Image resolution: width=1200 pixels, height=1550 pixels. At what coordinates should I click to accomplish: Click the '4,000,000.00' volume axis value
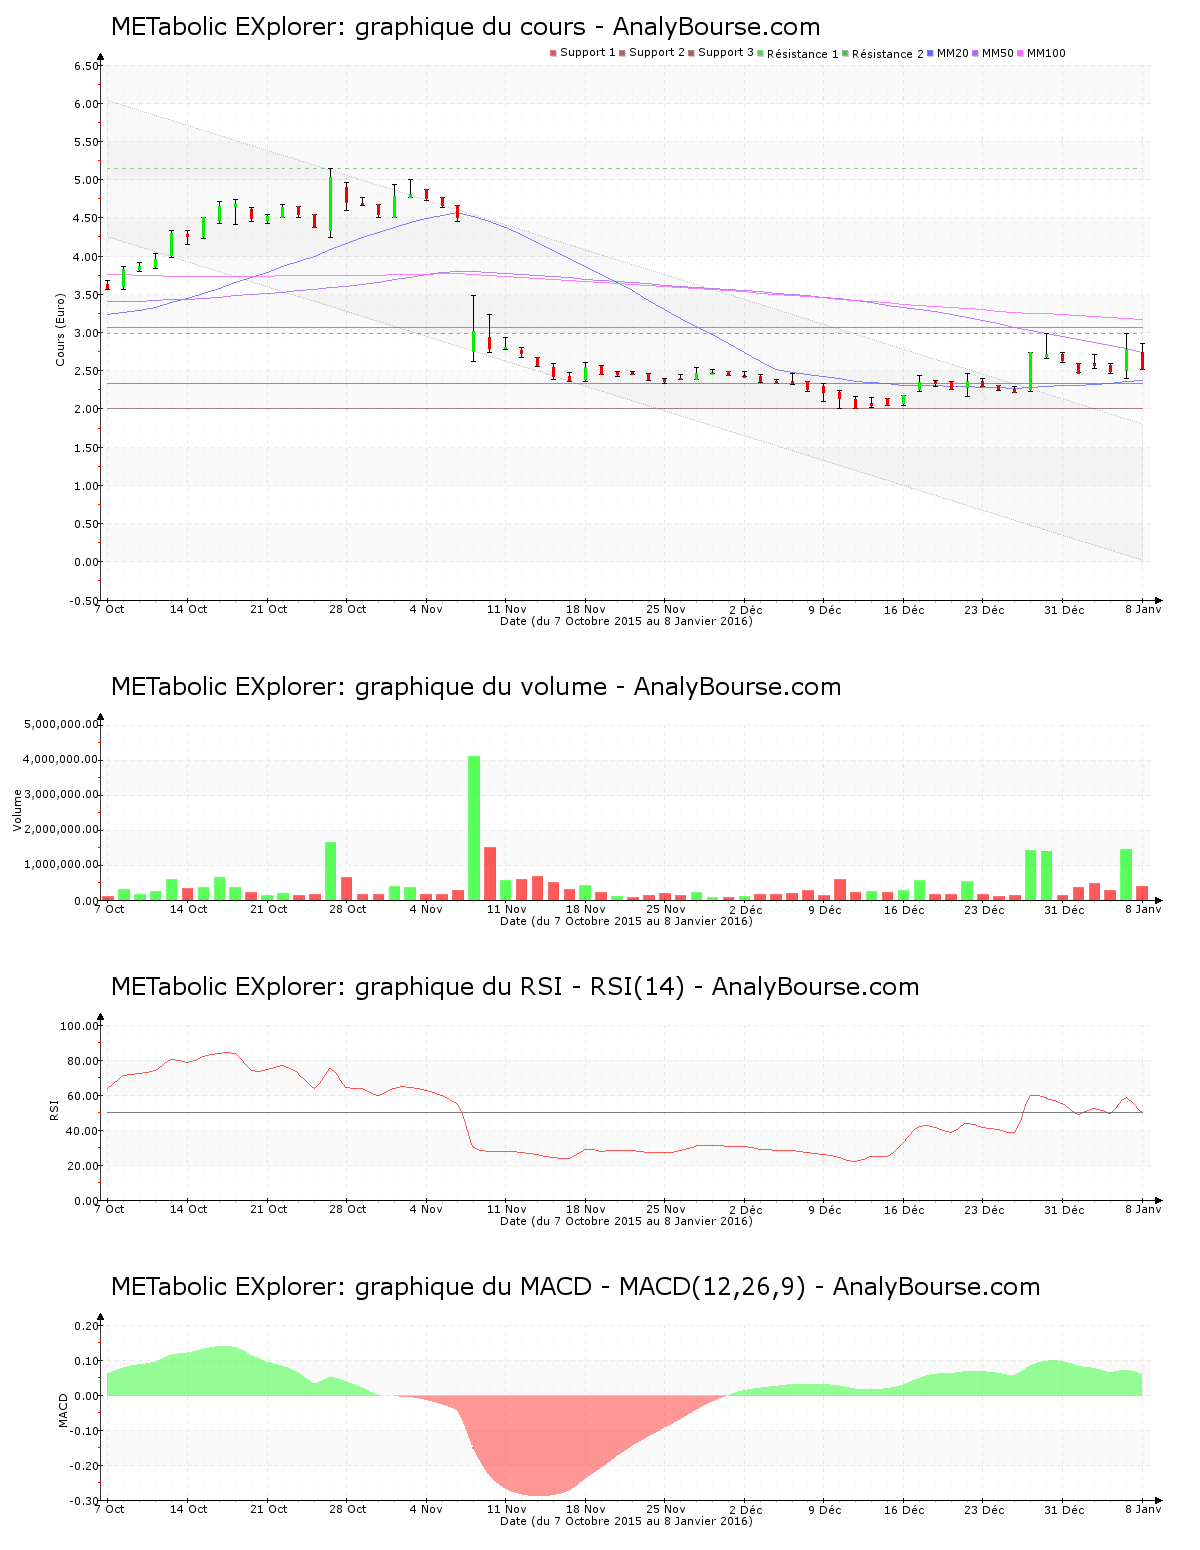point(61,760)
